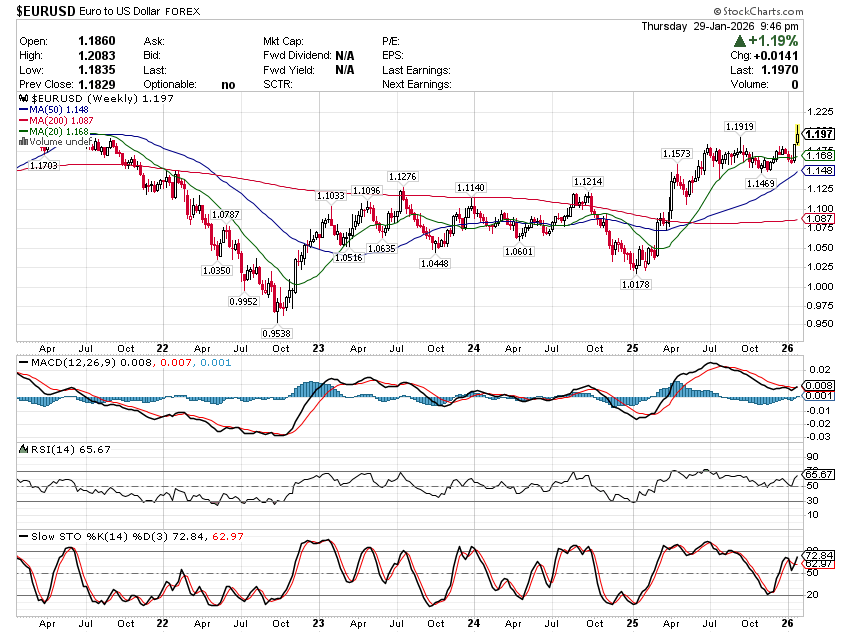Click the 1.0178 price low annotation

pyautogui.click(x=635, y=285)
